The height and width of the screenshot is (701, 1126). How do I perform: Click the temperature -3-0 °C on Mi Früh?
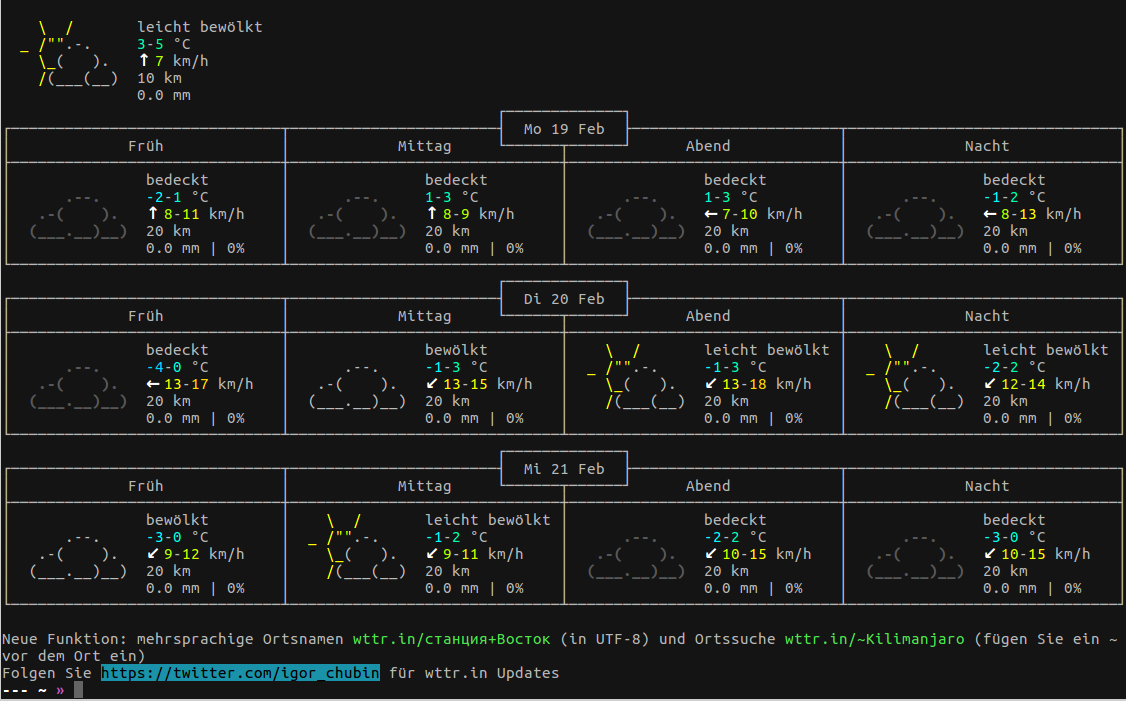(177, 537)
